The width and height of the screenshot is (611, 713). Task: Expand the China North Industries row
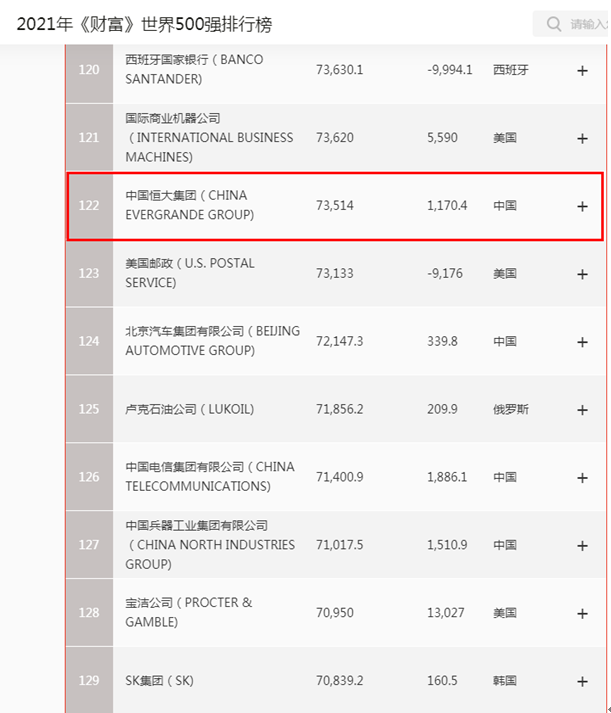pos(582,545)
